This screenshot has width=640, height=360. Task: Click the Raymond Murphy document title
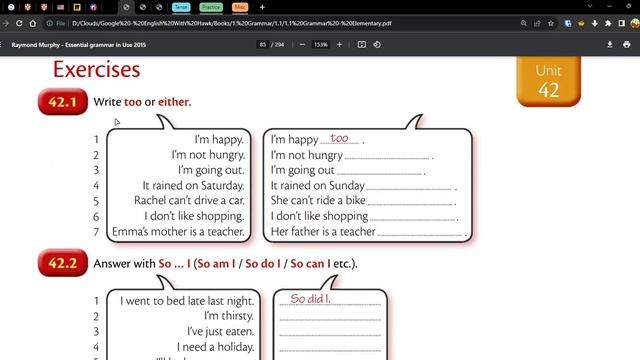[x=78, y=44]
